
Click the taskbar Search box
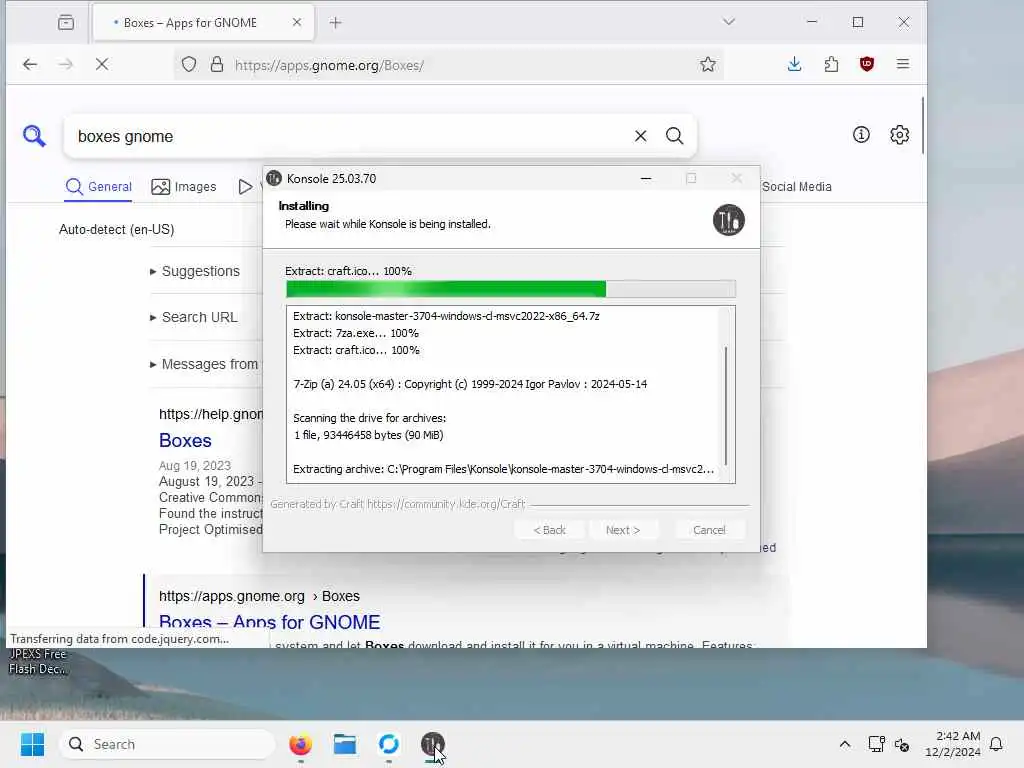(x=168, y=744)
